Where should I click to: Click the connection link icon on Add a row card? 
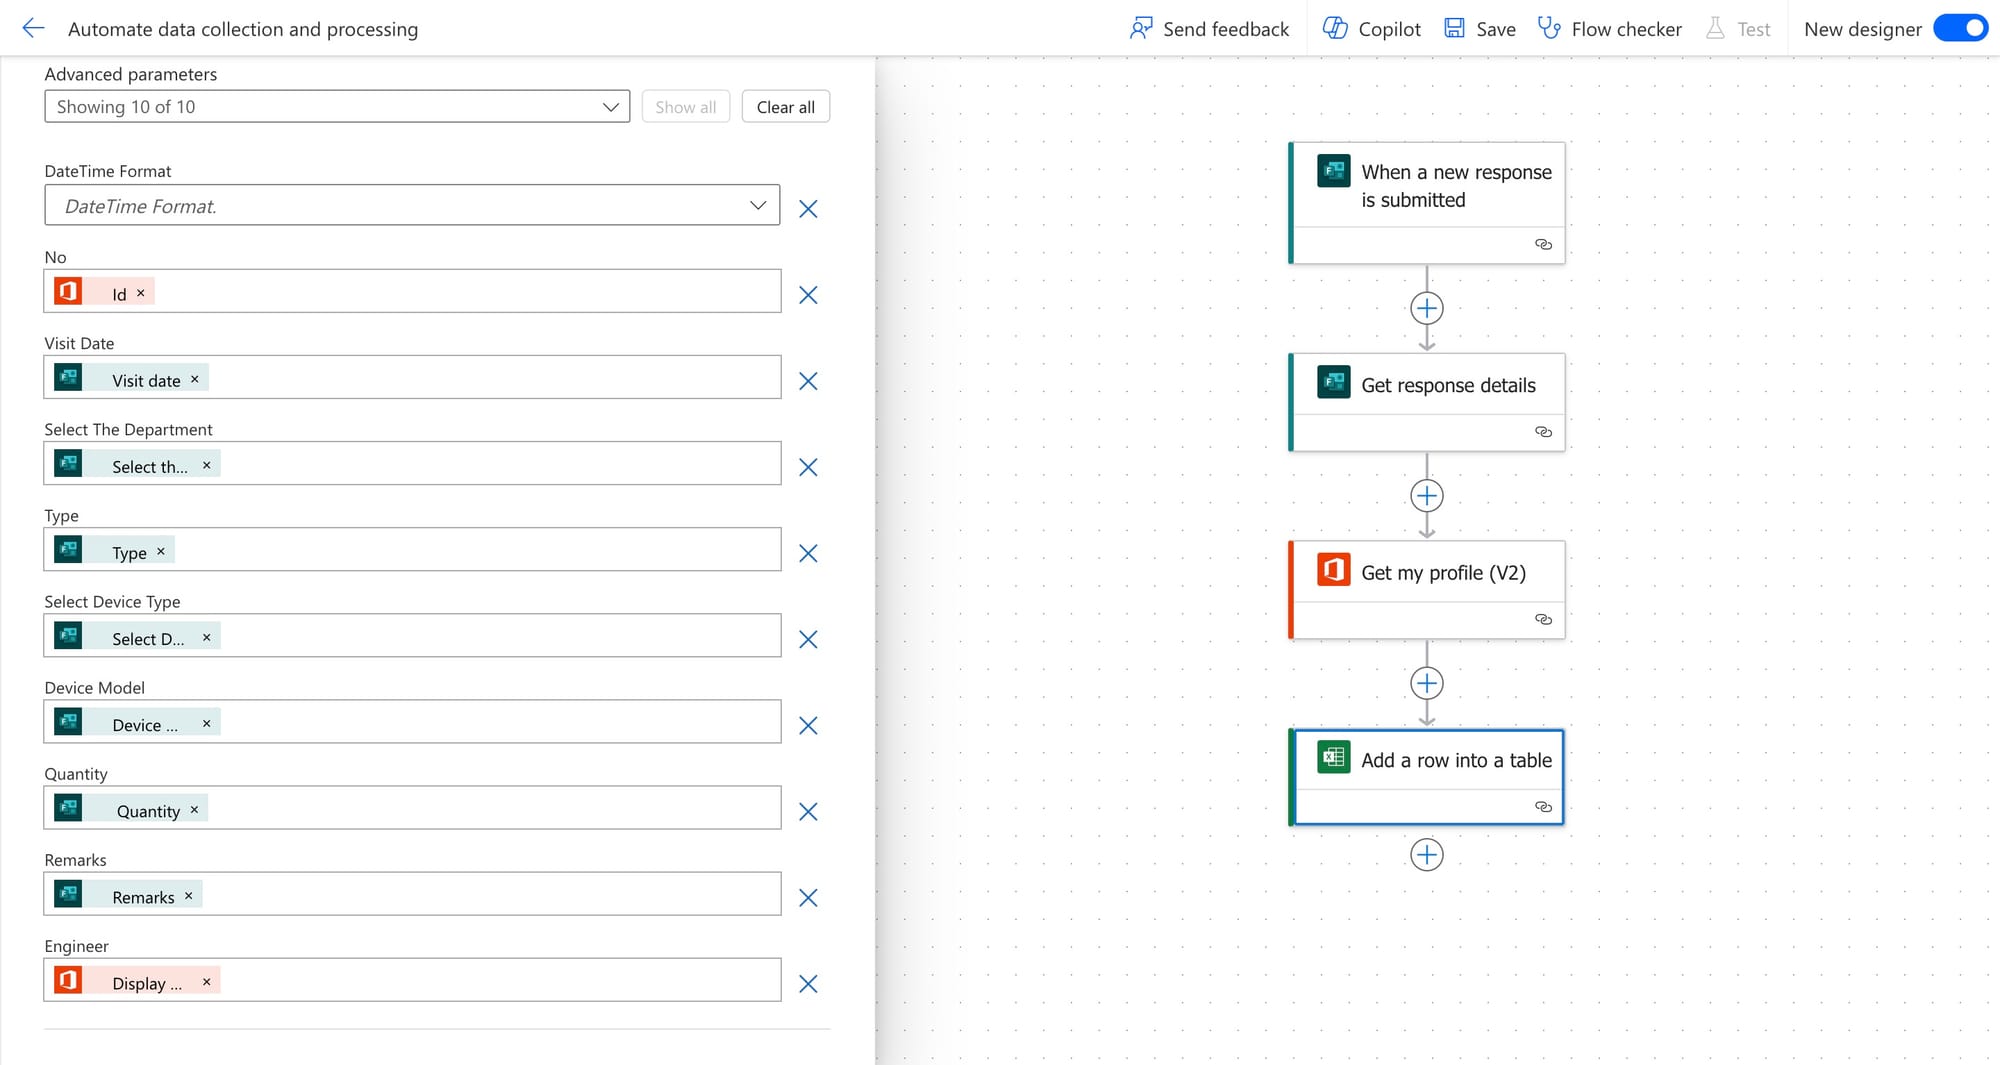coord(1543,807)
